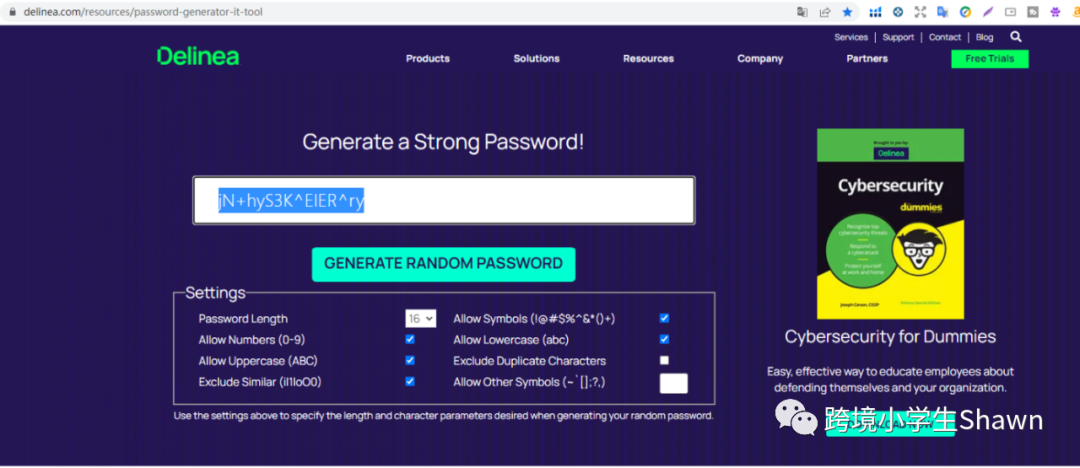The image size is (1080, 468).
Task: Open the Resources navigation menu
Action: point(648,59)
